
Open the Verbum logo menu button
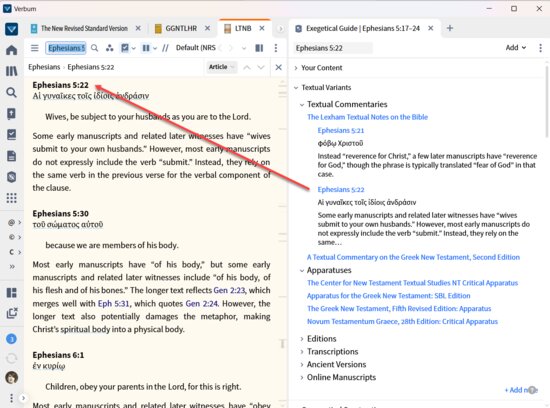(12, 29)
